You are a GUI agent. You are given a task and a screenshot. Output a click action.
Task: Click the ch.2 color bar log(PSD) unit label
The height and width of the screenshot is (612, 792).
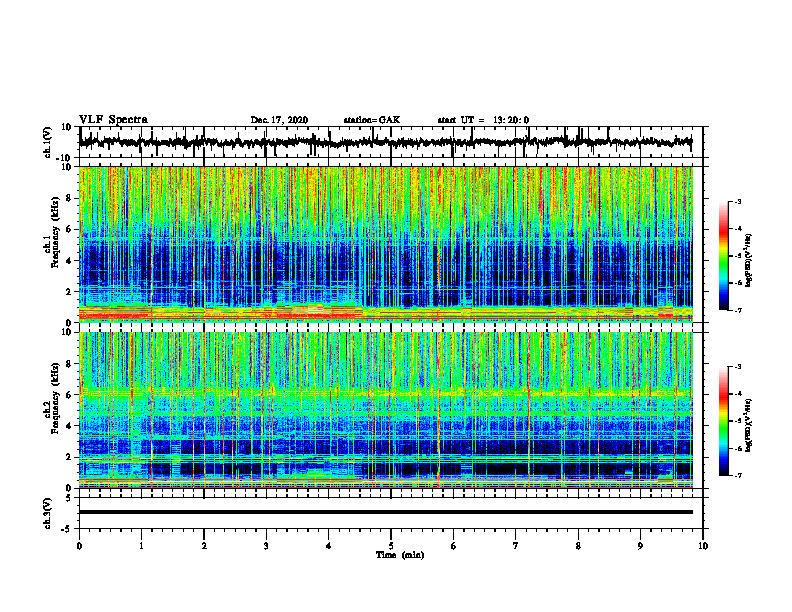tap(749, 425)
